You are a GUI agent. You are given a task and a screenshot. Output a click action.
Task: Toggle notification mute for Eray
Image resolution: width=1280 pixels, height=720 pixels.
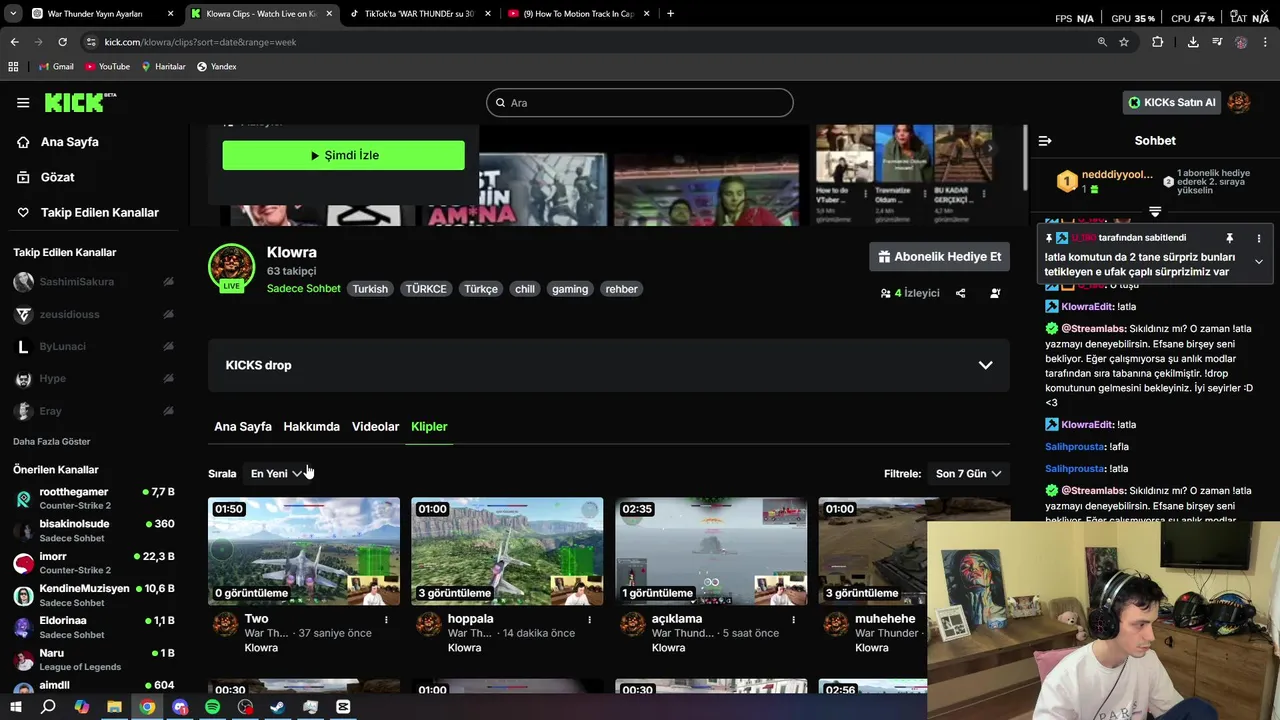tap(168, 411)
